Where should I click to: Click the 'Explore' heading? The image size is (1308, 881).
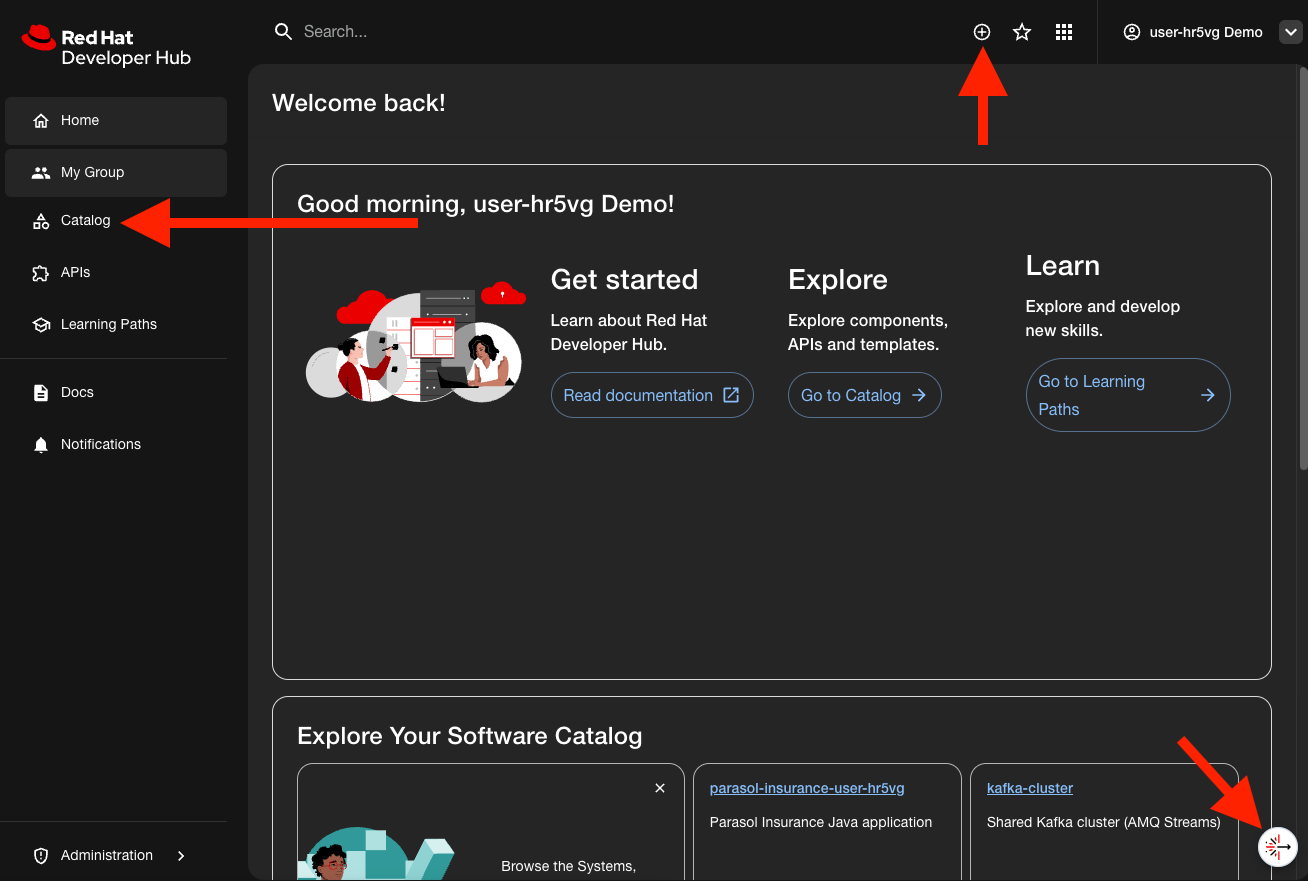(x=838, y=279)
